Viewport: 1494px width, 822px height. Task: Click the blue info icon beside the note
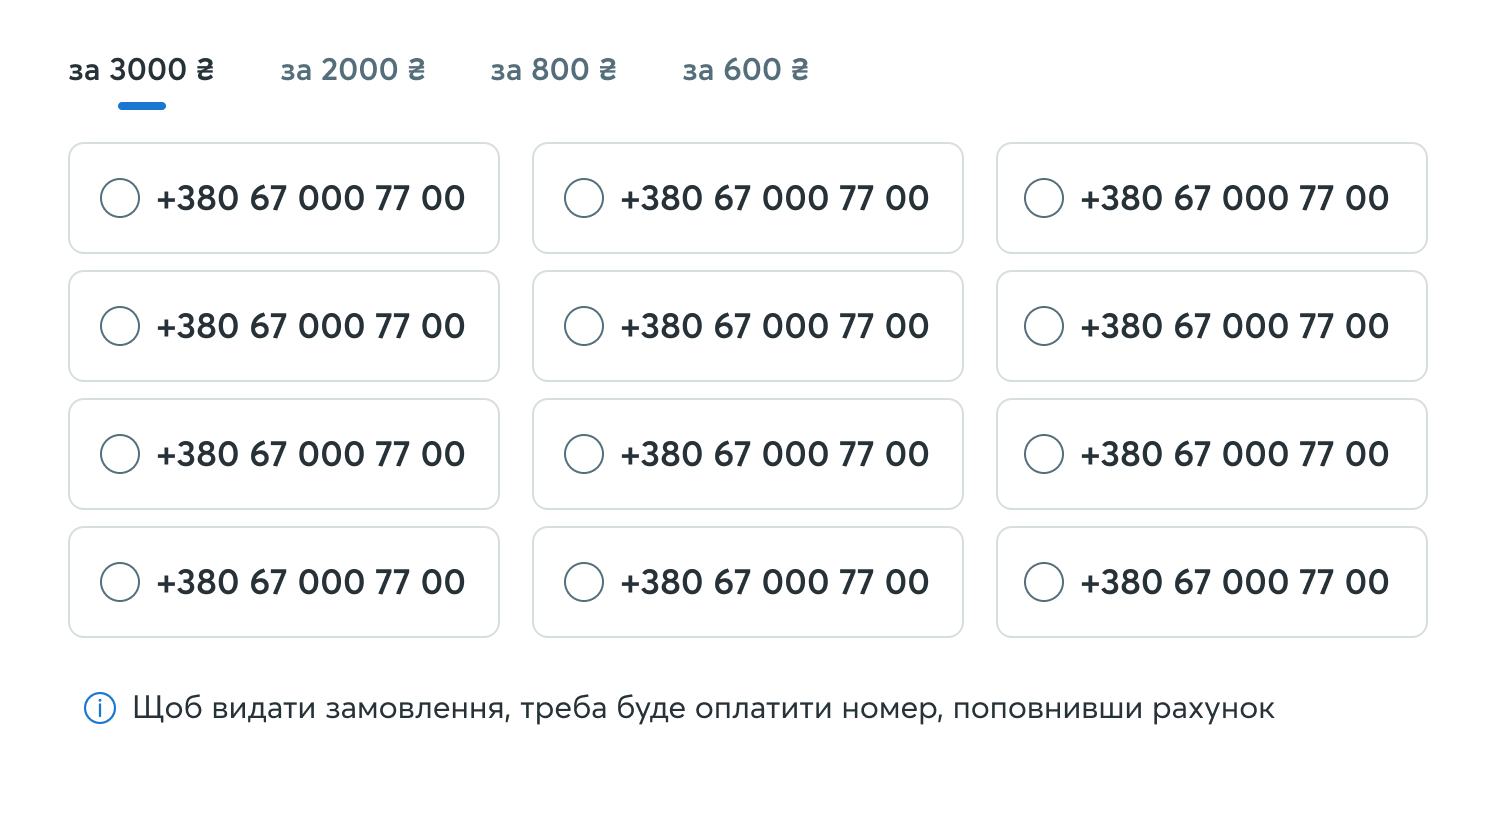[100, 709]
